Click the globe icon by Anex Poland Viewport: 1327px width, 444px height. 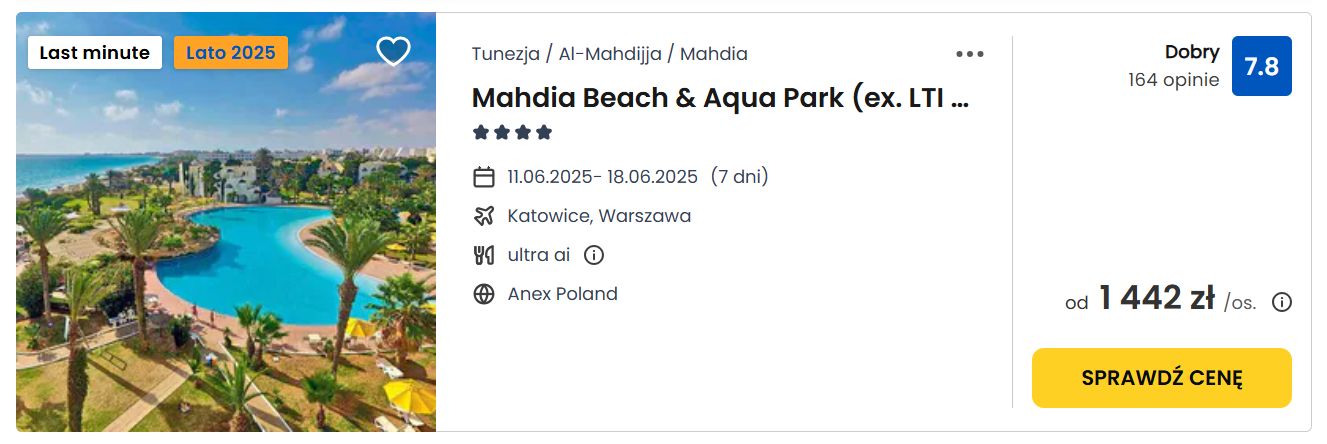click(x=484, y=294)
